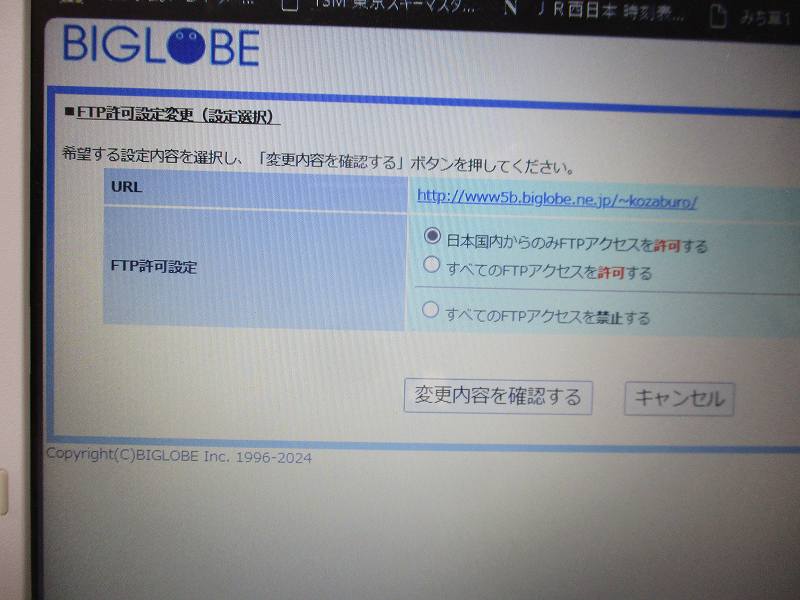The image size is (800, 600).
Task: Click the Copyright BIGLOBE Inc. footer text
Action: pyautogui.click(x=179, y=457)
